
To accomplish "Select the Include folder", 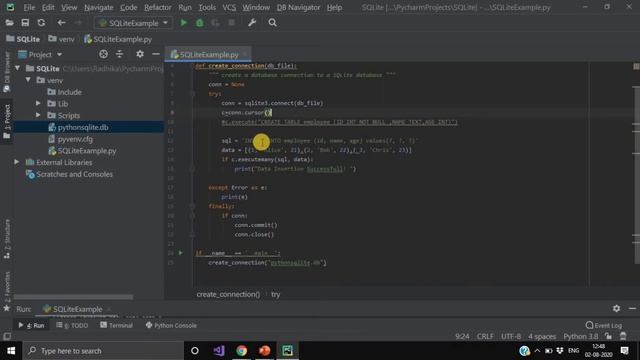I will coord(64,92).
